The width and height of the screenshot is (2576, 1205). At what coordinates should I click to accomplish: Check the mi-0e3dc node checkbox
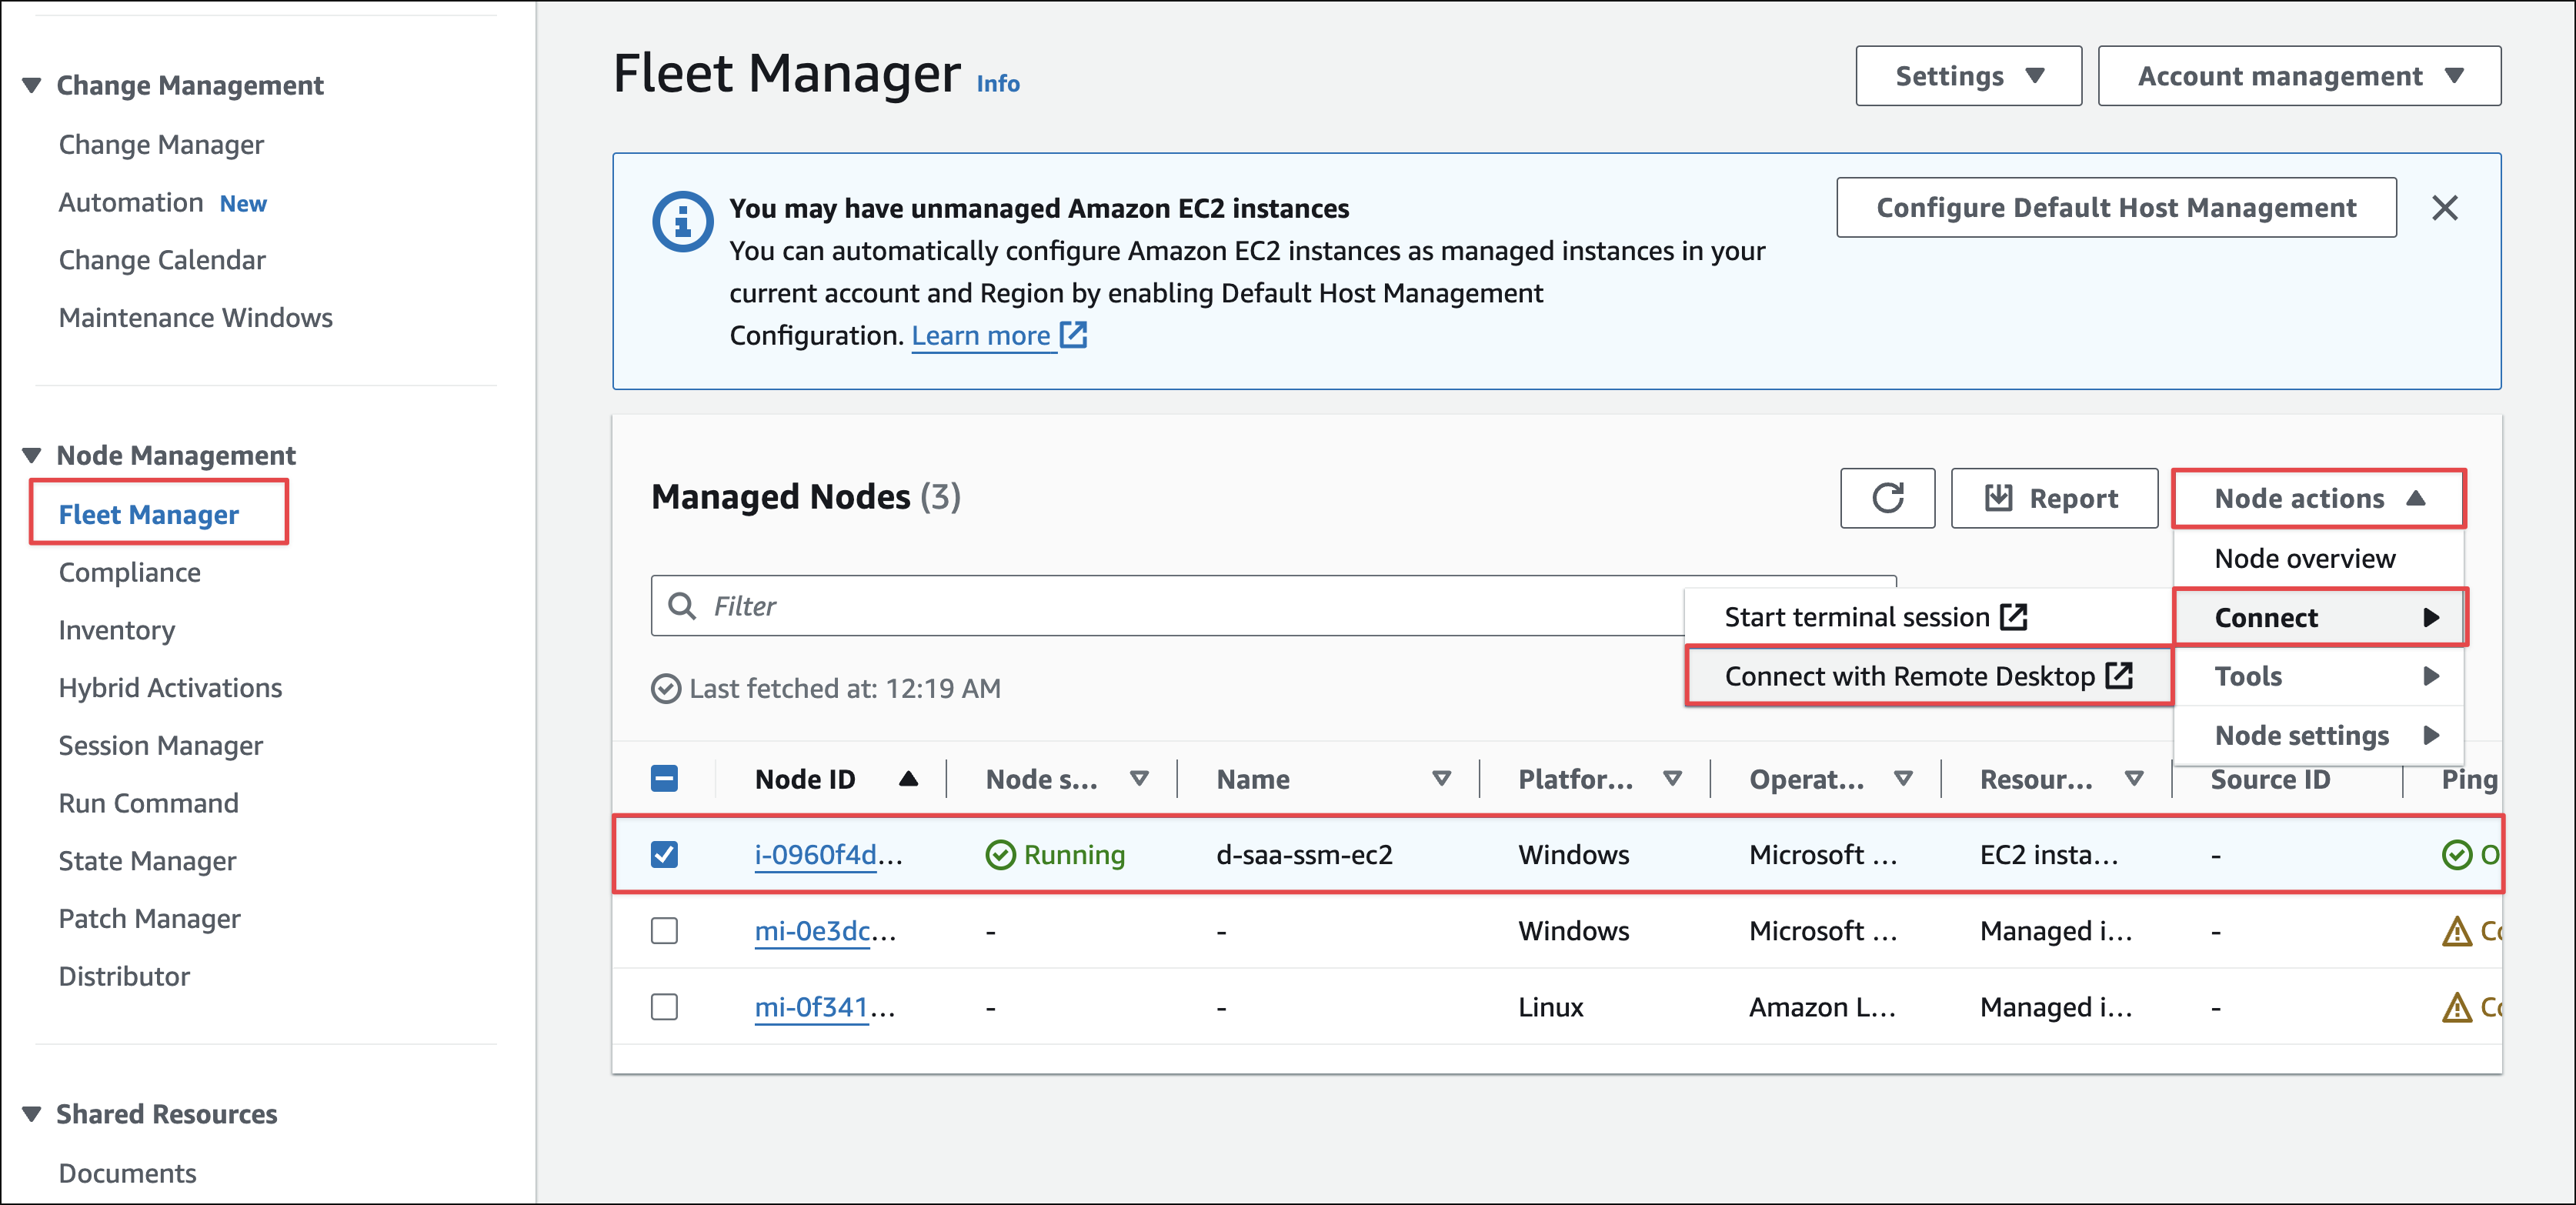point(664,931)
